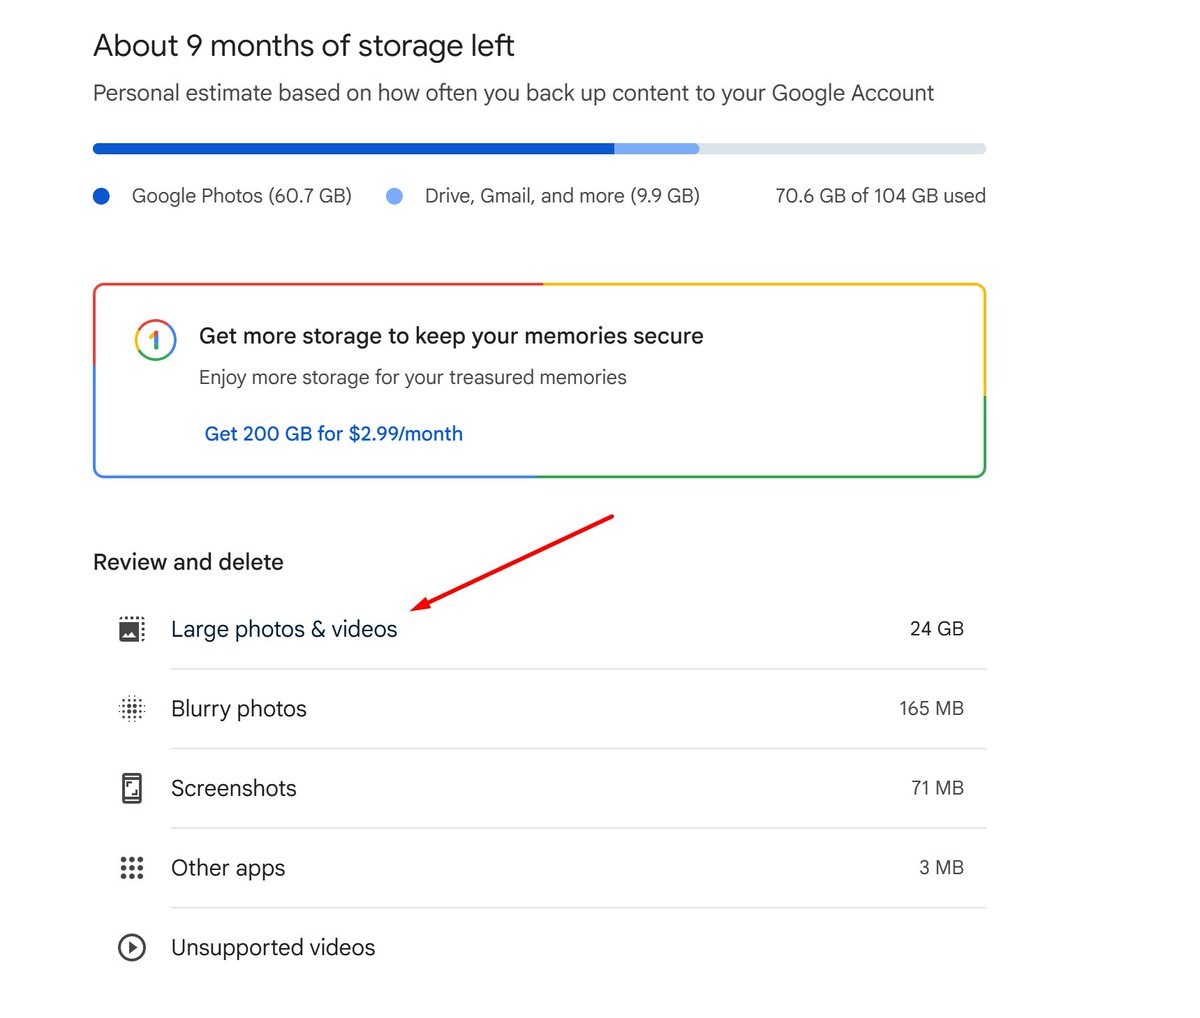Click Get 200 GB for $2.99/month
This screenshot has height=1018, width=1200.
click(x=334, y=434)
